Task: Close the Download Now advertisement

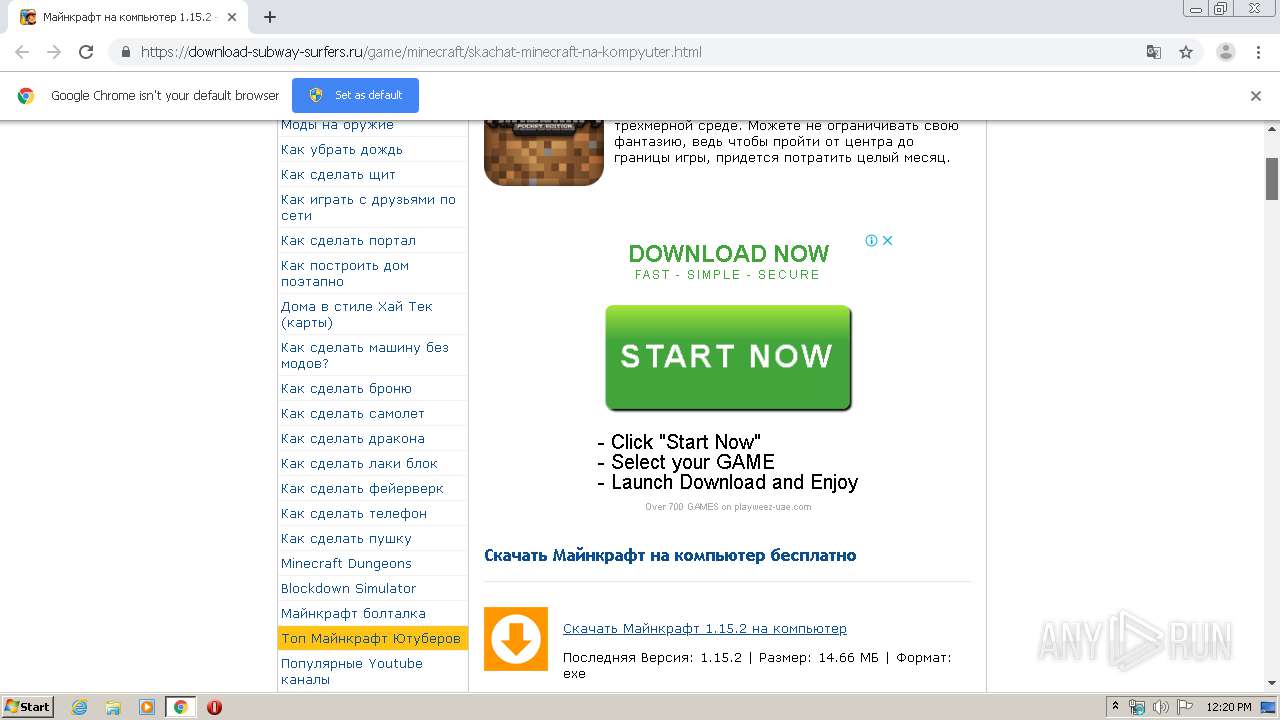Action: [x=886, y=240]
